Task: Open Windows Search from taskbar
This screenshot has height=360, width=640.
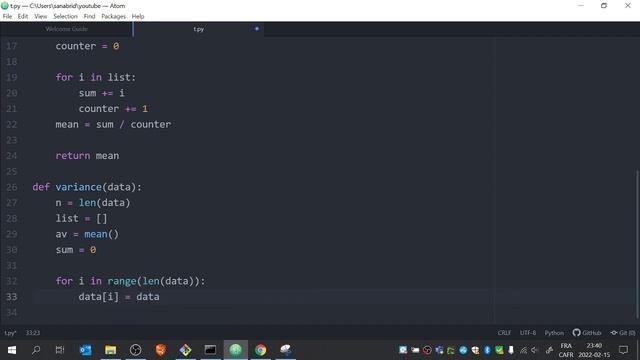Action: [x=36, y=350]
